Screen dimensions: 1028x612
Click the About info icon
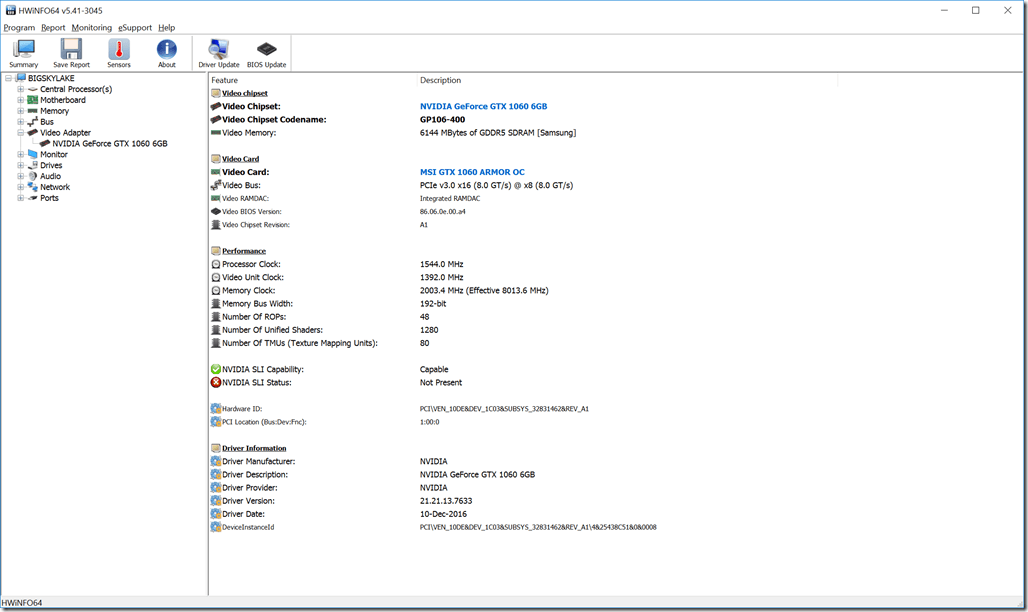[x=167, y=49]
